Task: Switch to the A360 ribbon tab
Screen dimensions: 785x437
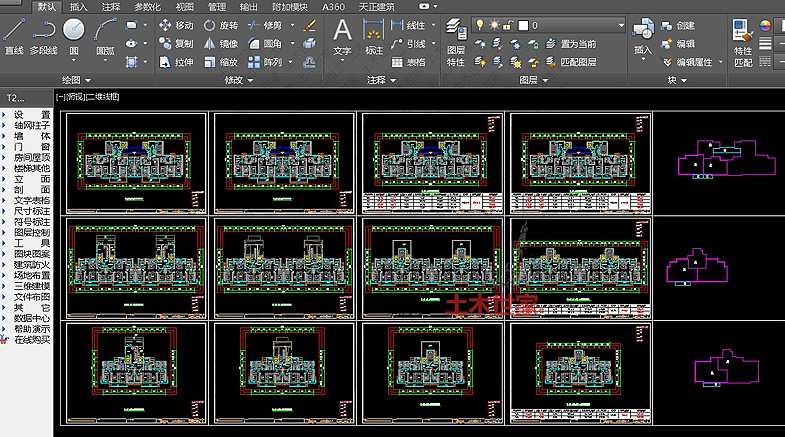Action: (333, 7)
